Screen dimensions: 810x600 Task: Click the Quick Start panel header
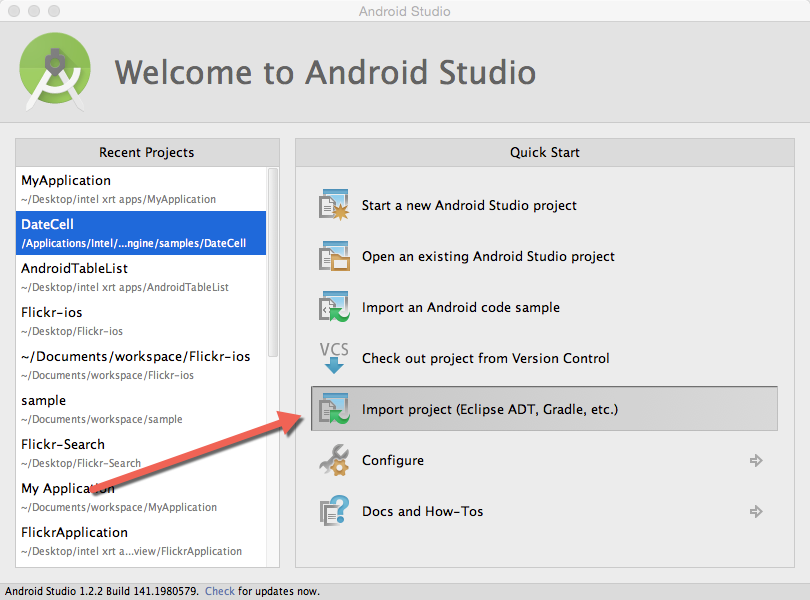545,152
